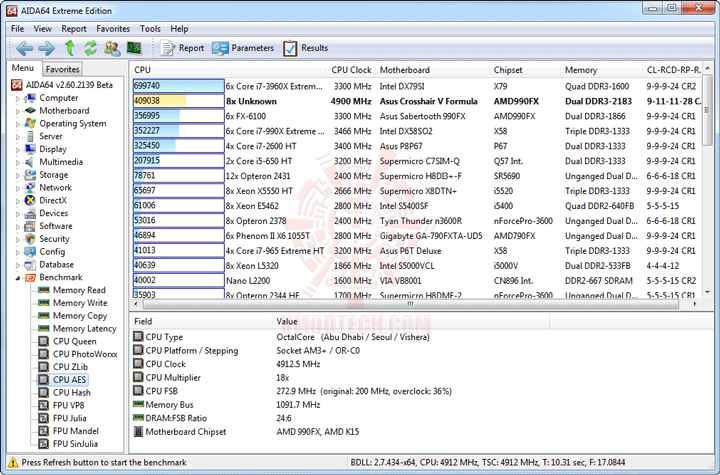Click the green monitor graph toolbar icon
Screen dimensions: 720x475
click(134, 47)
